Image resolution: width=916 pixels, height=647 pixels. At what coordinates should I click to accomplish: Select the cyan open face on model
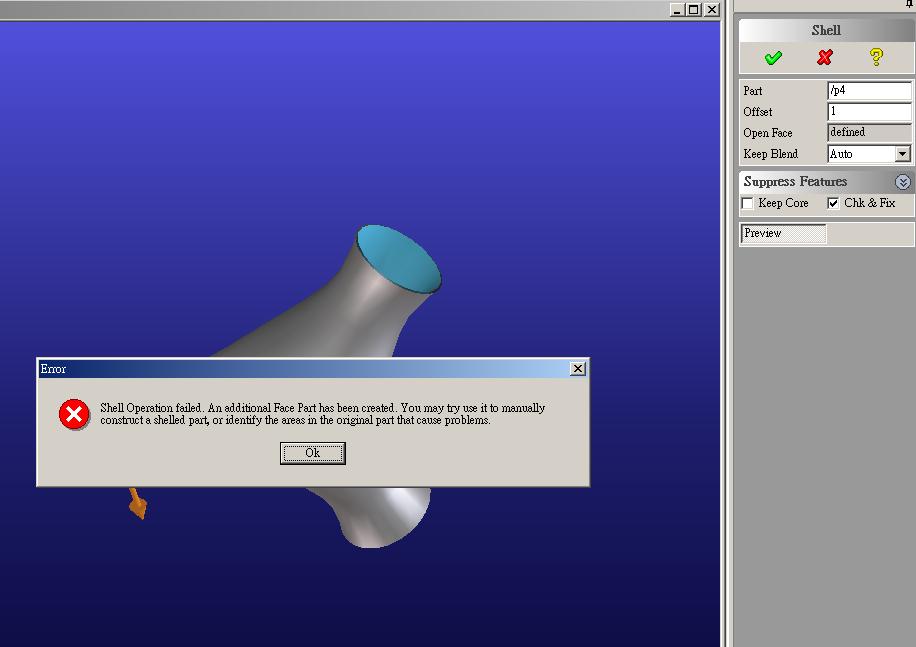pos(399,259)
